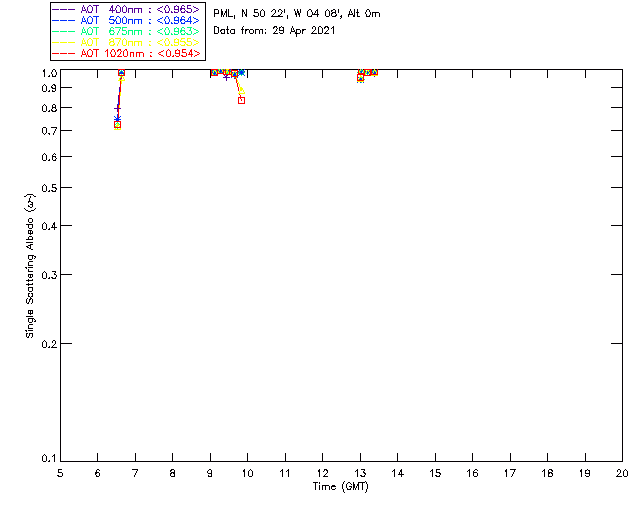Click the x-axis tick label 9
The width and height of the screenshot is (640, 512).
click(210, 473)
